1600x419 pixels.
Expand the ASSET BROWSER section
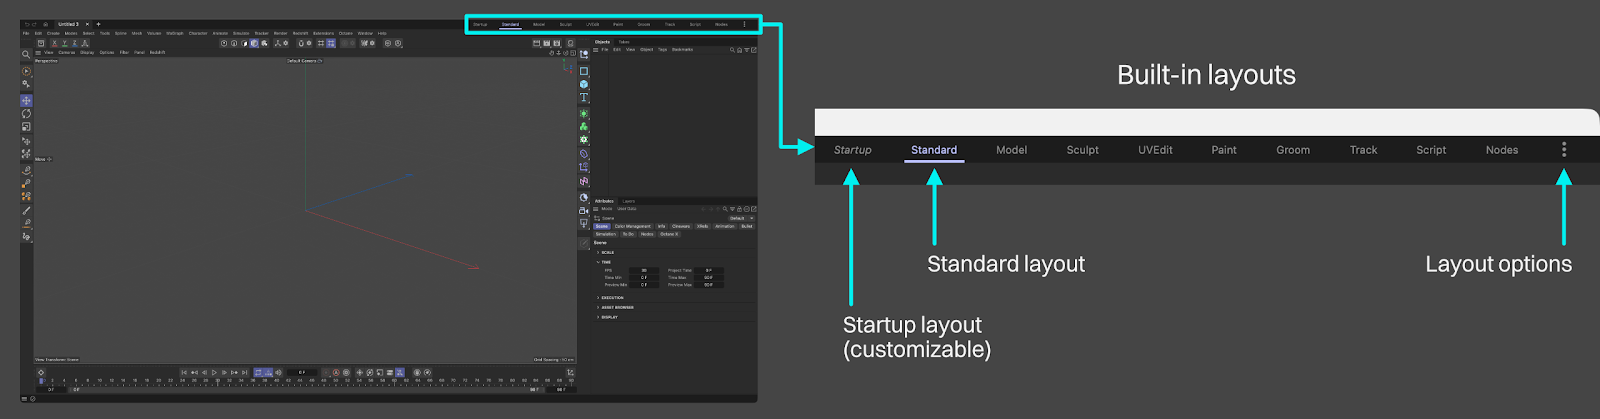(x=615, y=307)
